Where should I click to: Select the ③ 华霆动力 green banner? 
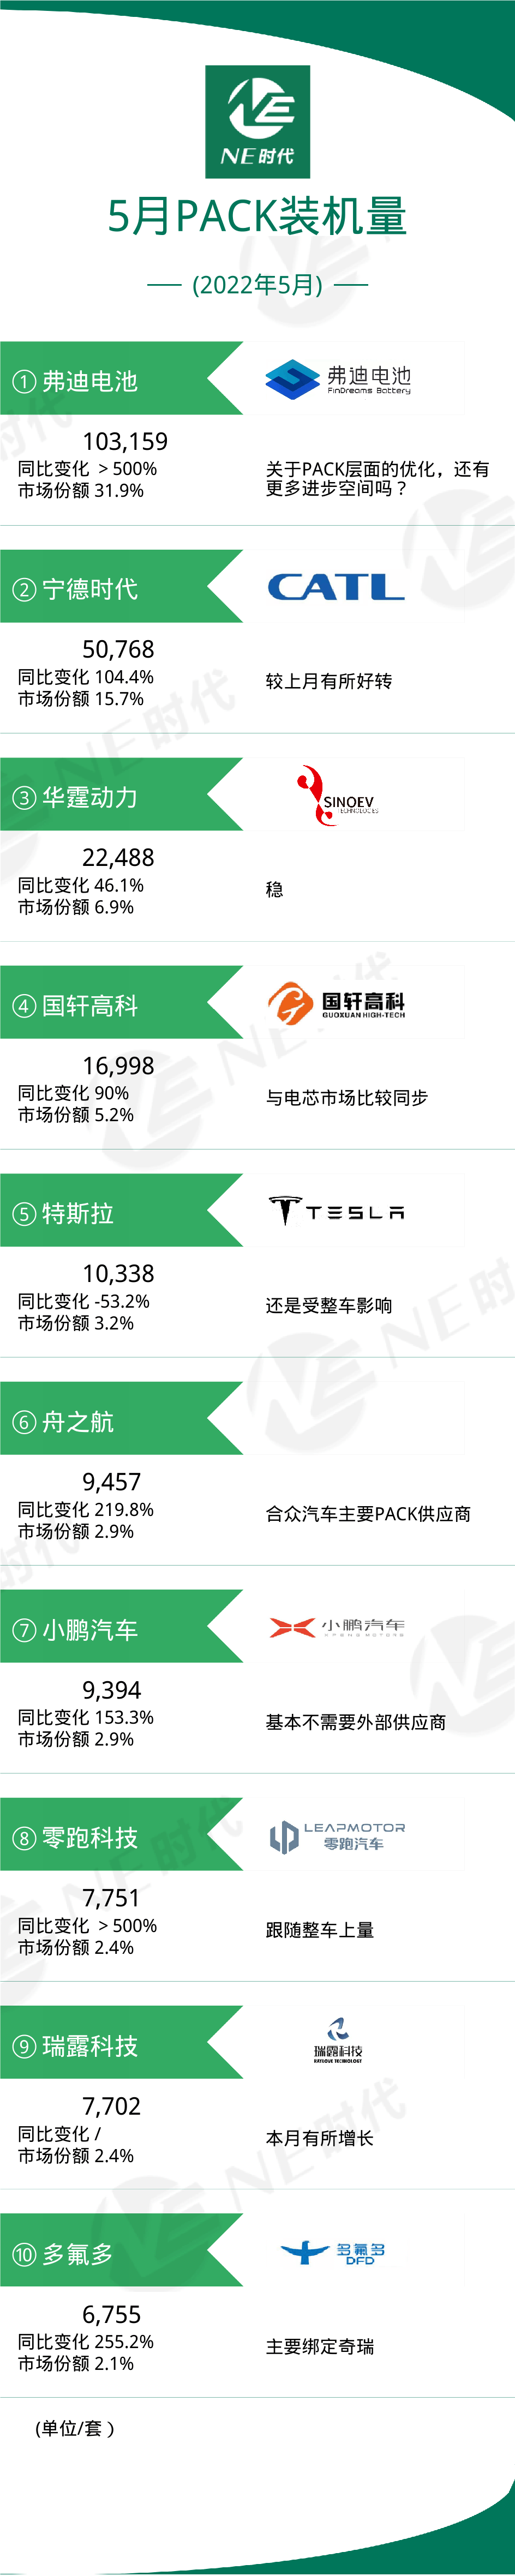[121, 794]
